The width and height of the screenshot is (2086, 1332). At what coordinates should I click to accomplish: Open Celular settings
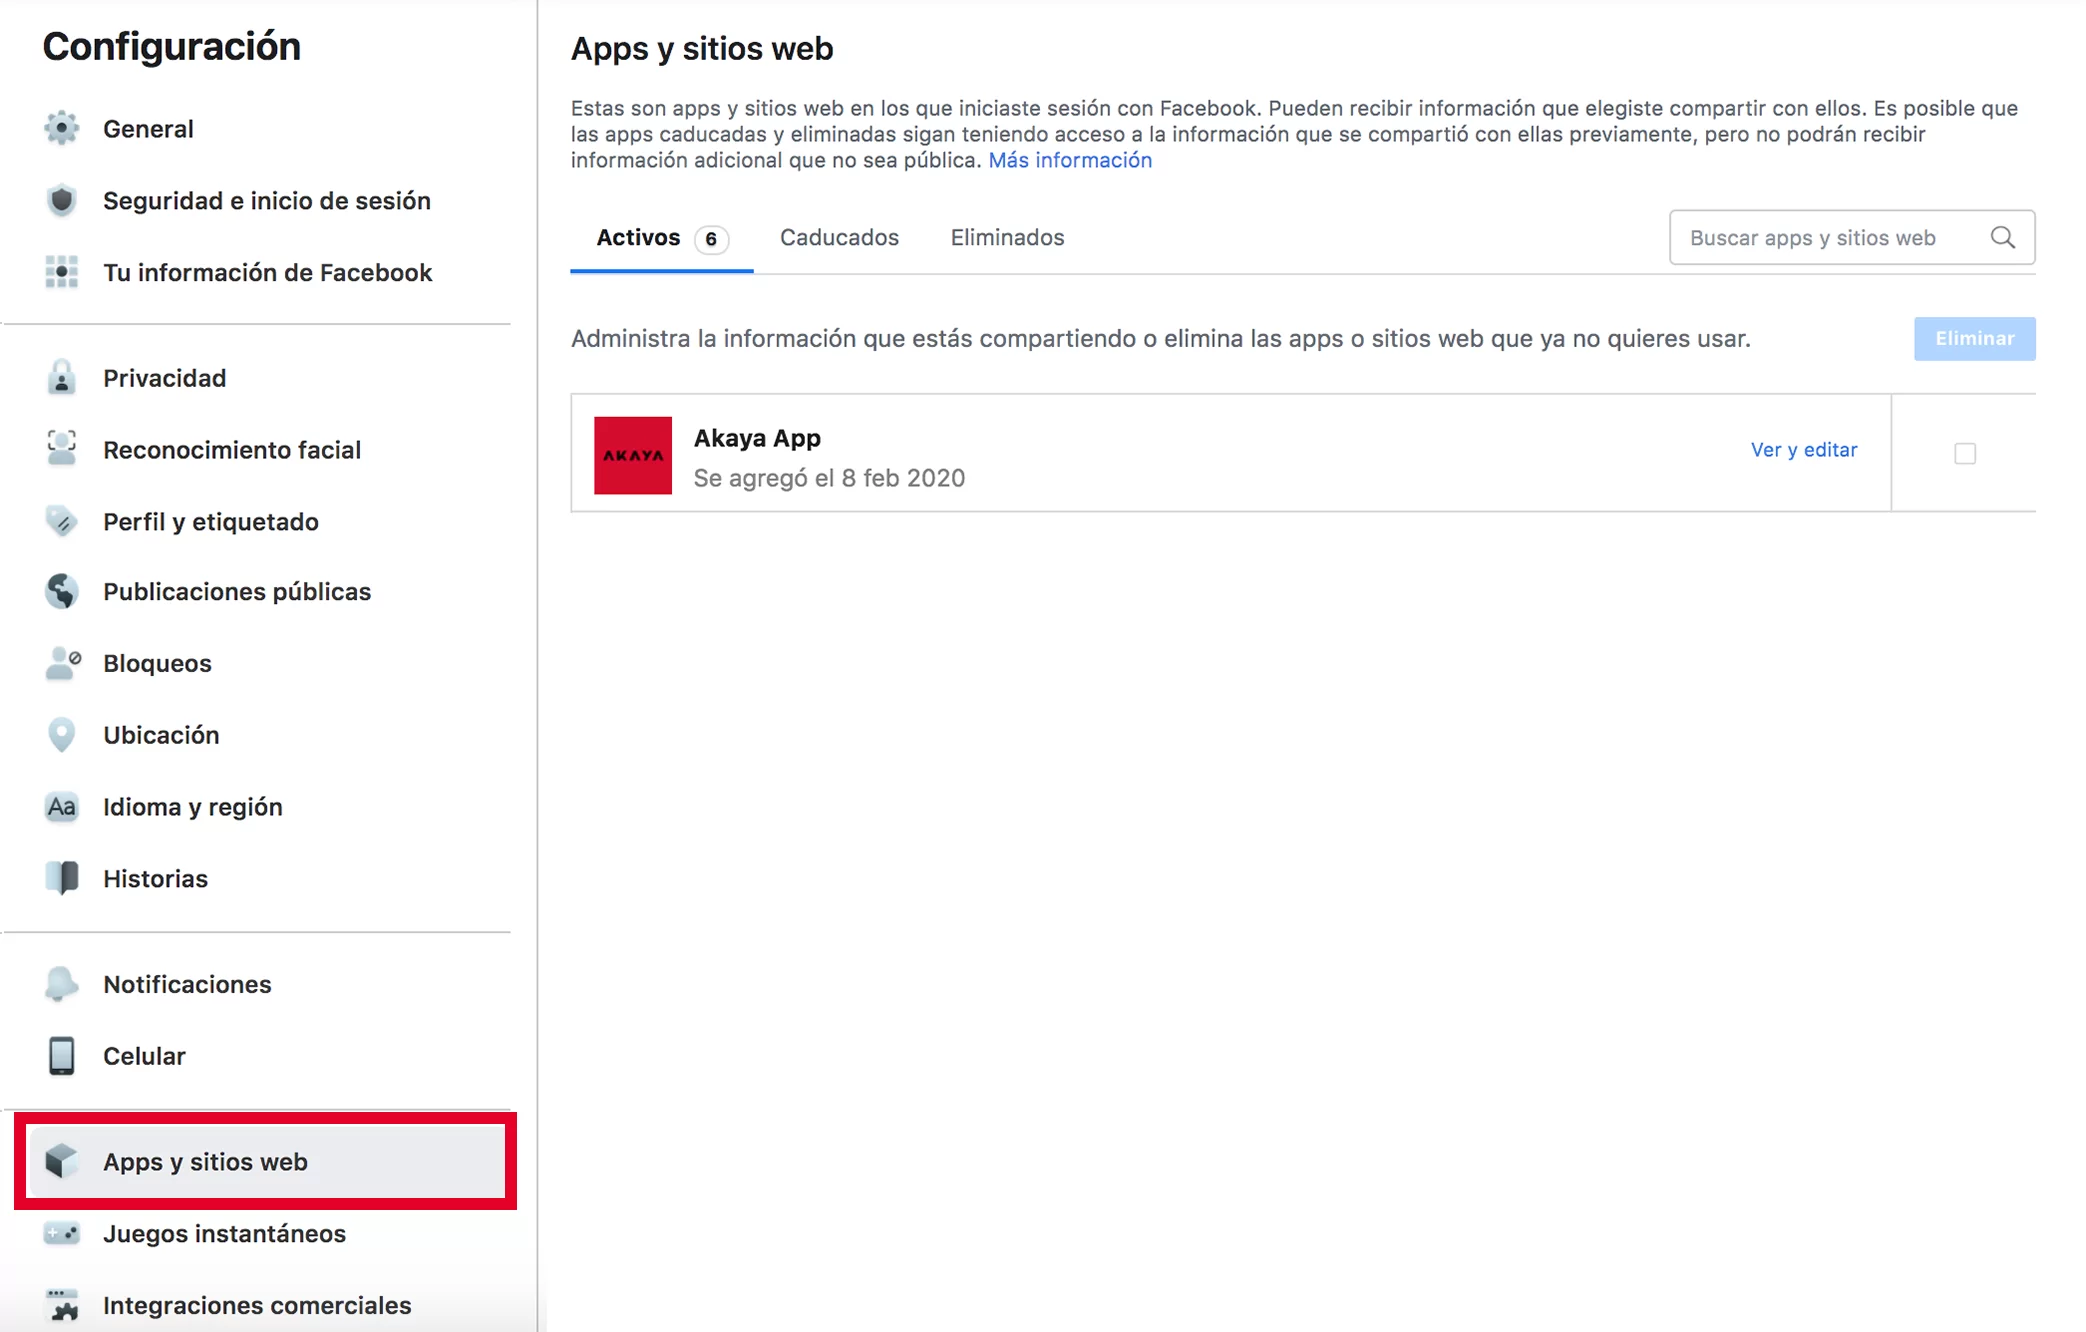tap(144, 1057)
